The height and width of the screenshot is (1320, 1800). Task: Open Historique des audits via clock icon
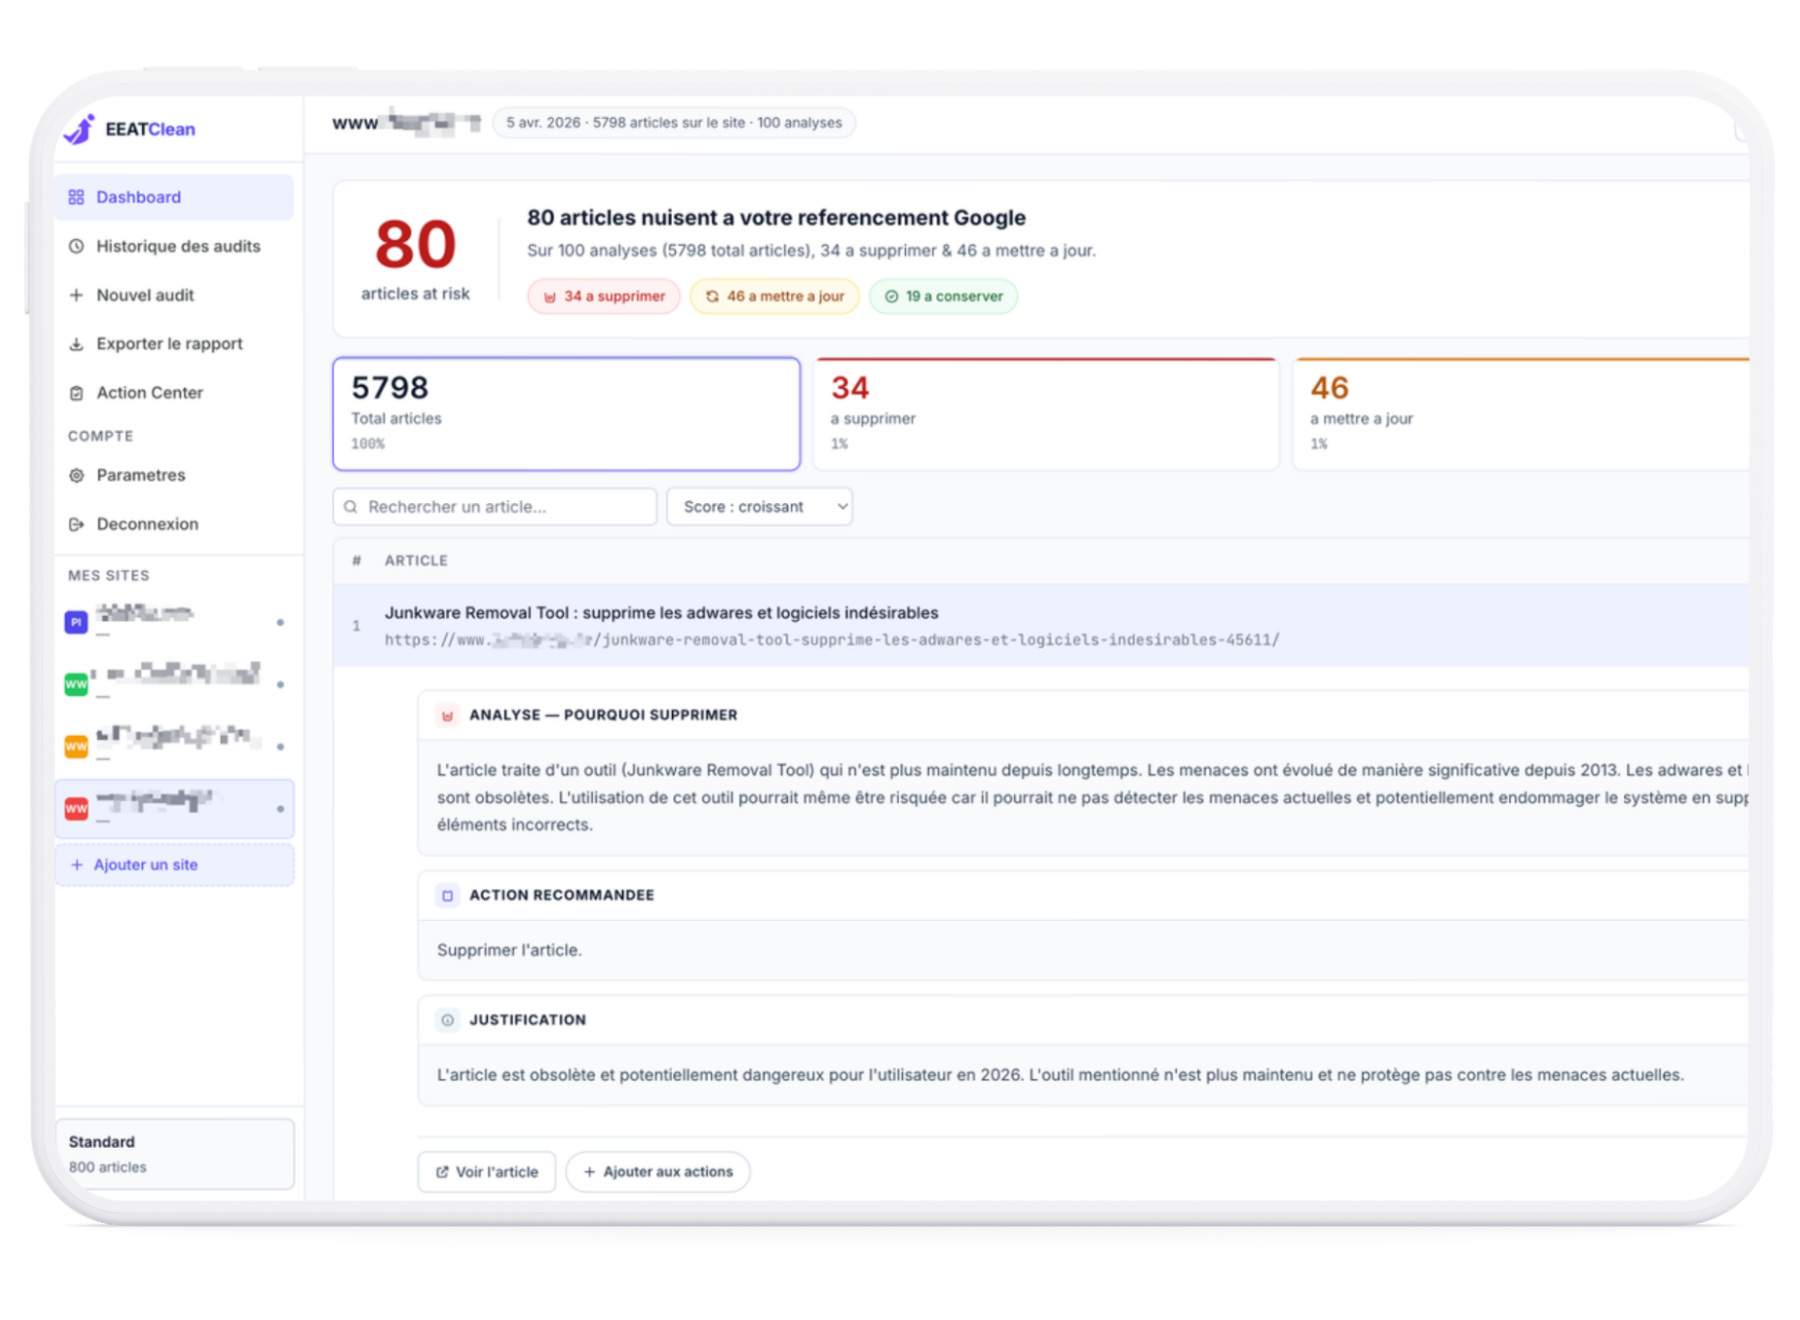coord(77,246)
